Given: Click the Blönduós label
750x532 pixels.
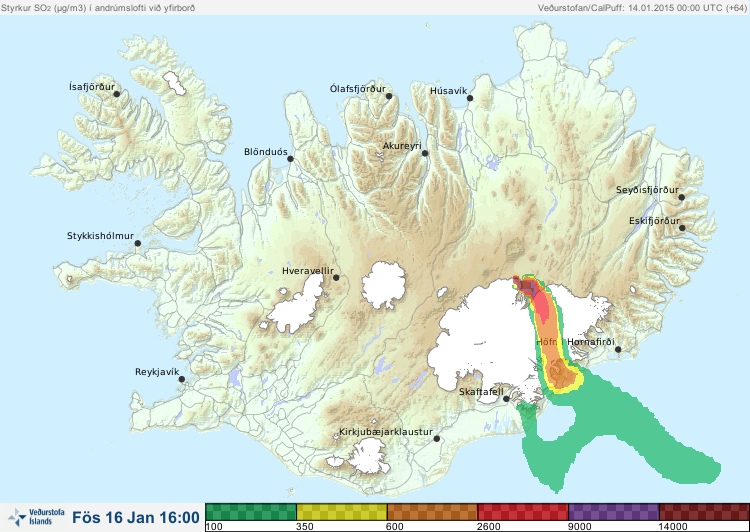Looking at the screenshot, I should pos(266,152).
